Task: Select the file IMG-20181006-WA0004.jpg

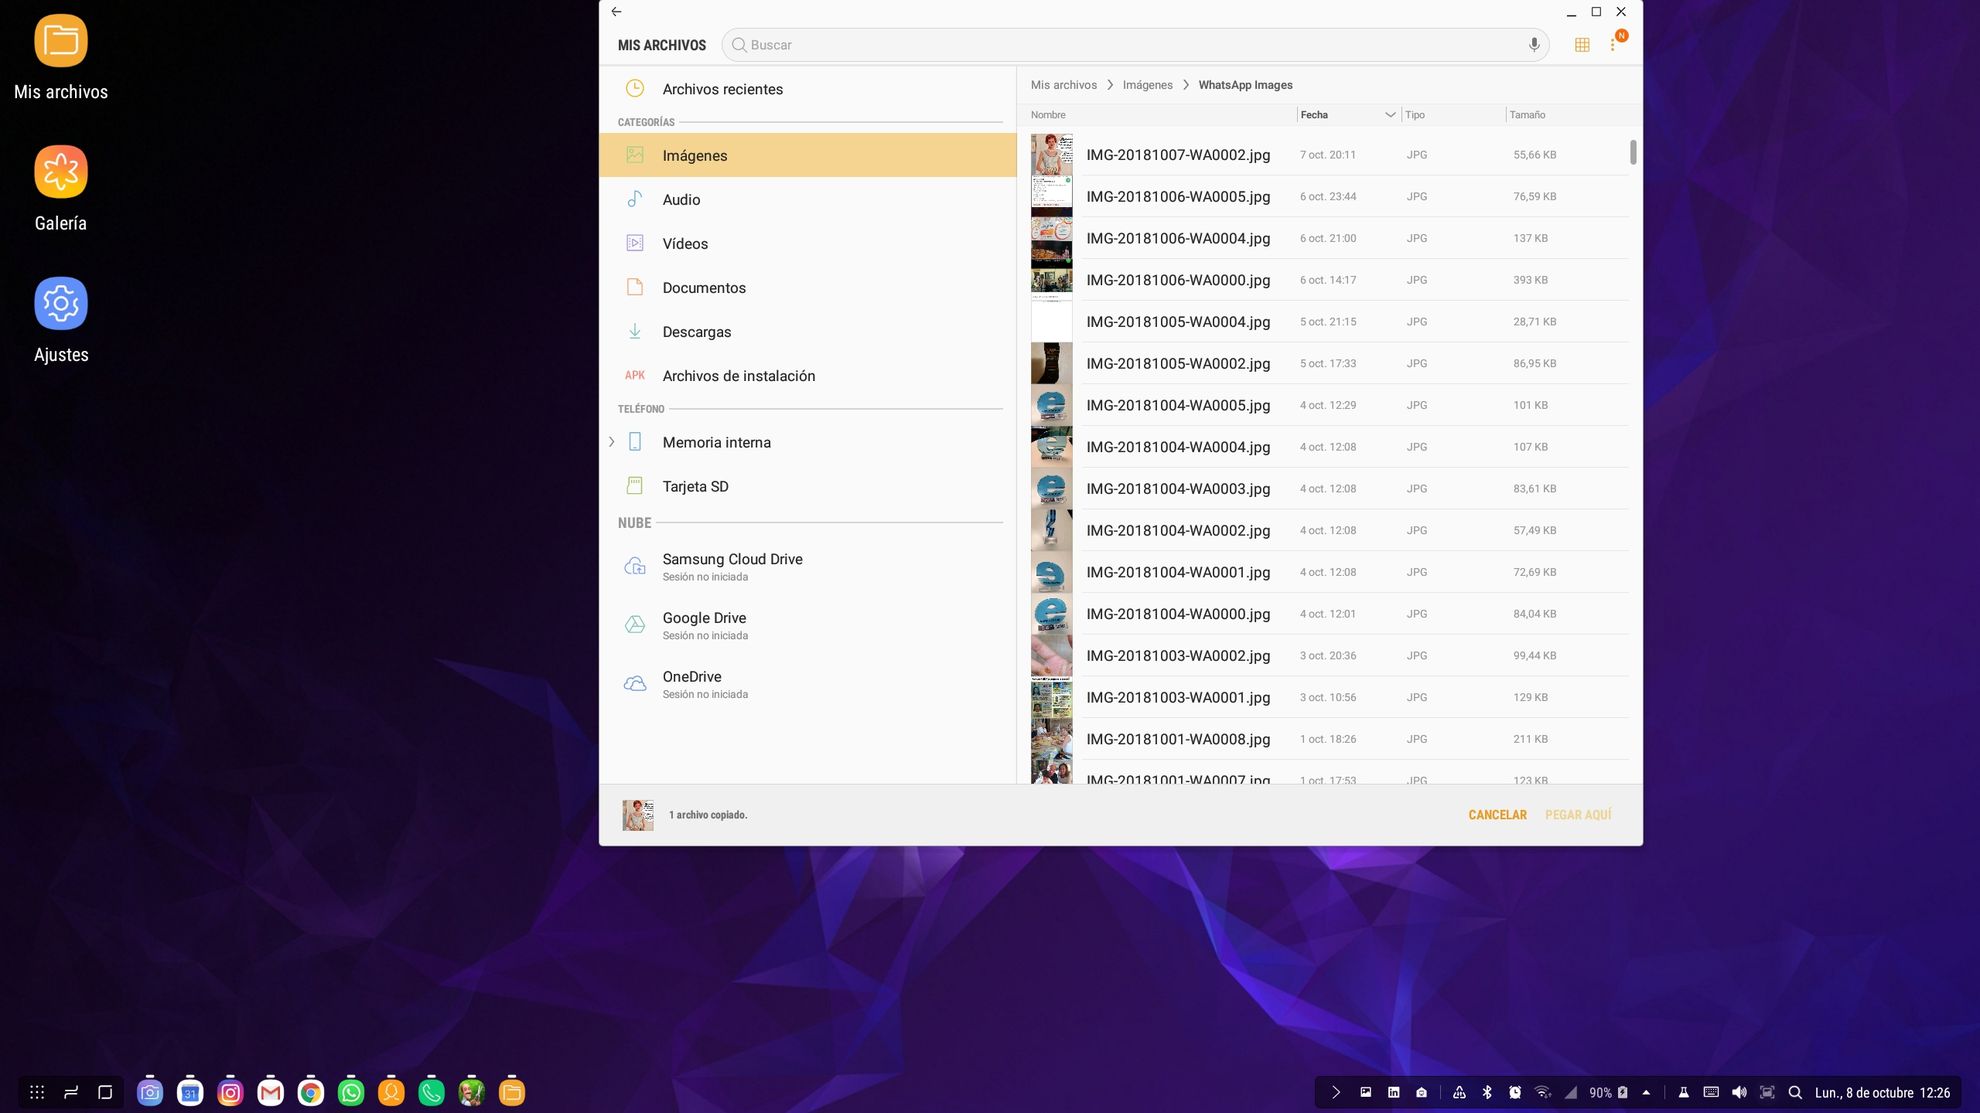Action: 1178,238
